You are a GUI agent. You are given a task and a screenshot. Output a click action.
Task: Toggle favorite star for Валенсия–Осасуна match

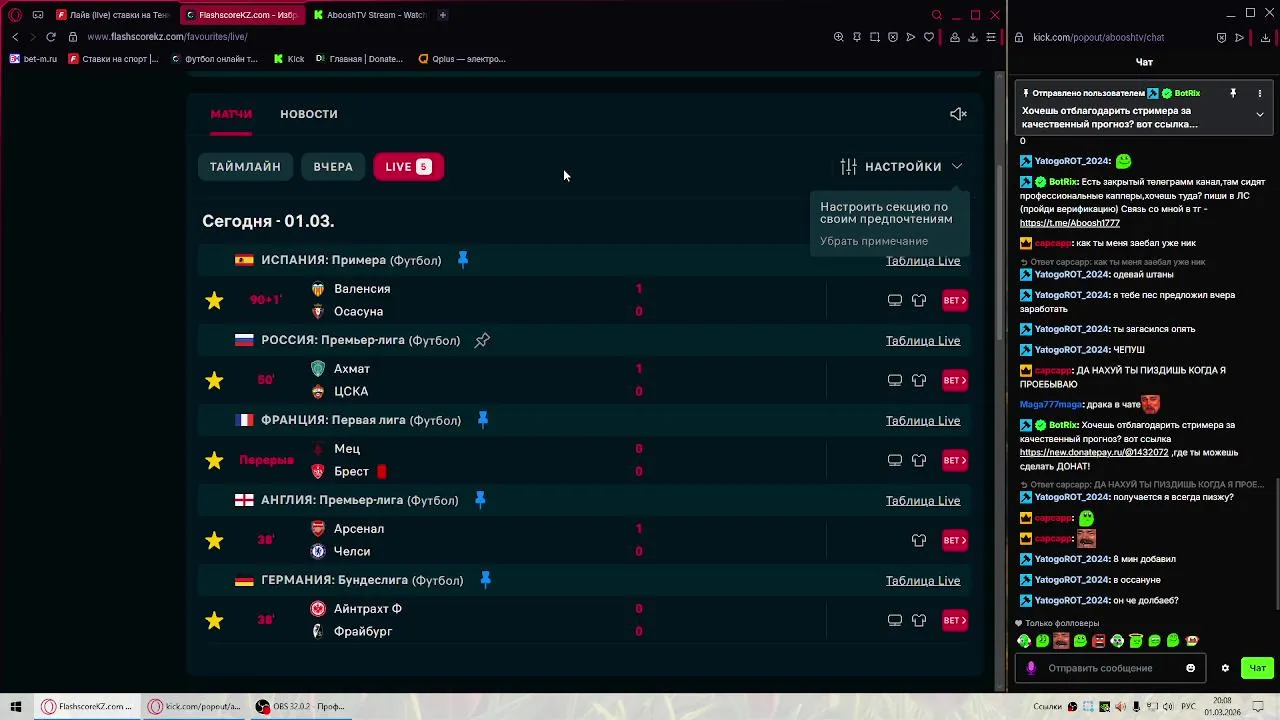click(x=214, y=300)
